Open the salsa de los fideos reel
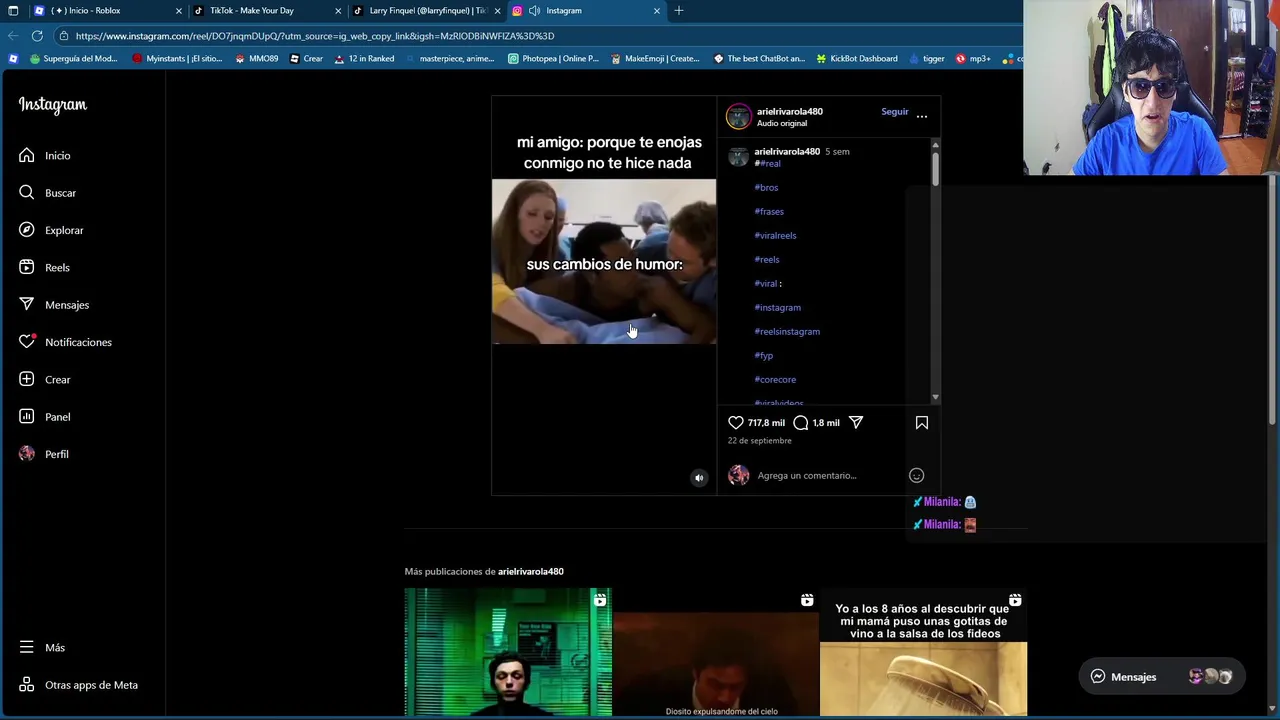 click(x=923, y=652)
